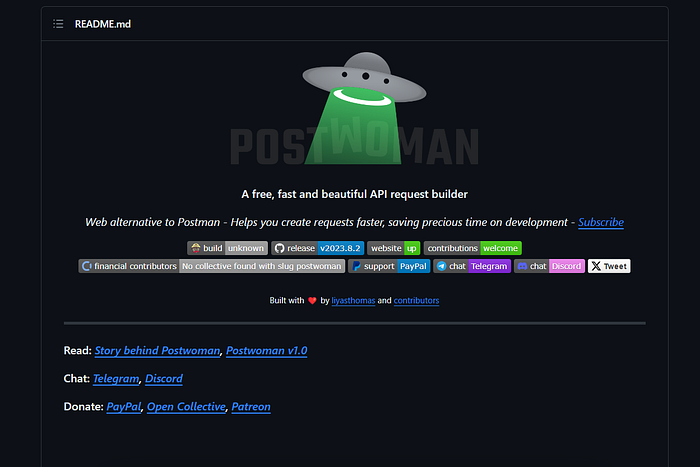Open the Open Collective donate link
Viewport: 700px width, 467px height.
point(186,407)
